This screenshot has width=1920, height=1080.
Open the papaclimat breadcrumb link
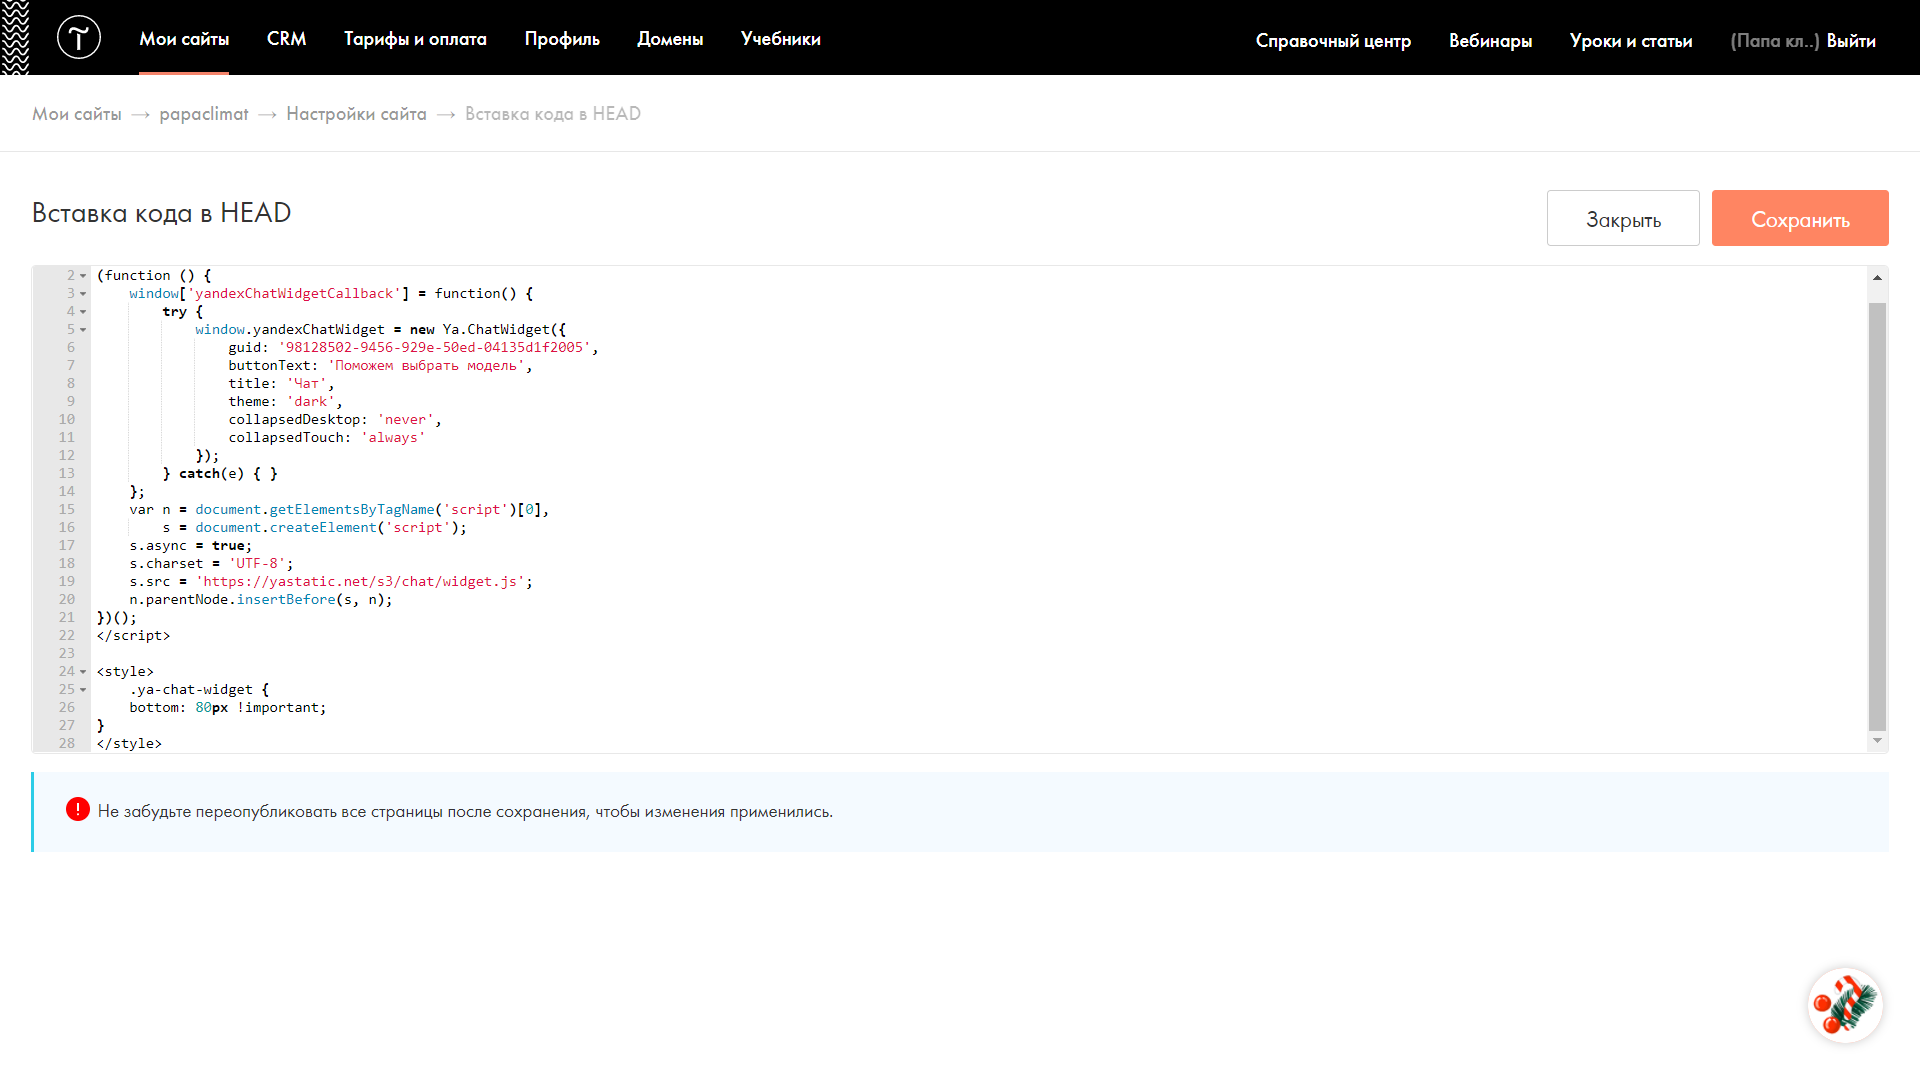point(204,114)
